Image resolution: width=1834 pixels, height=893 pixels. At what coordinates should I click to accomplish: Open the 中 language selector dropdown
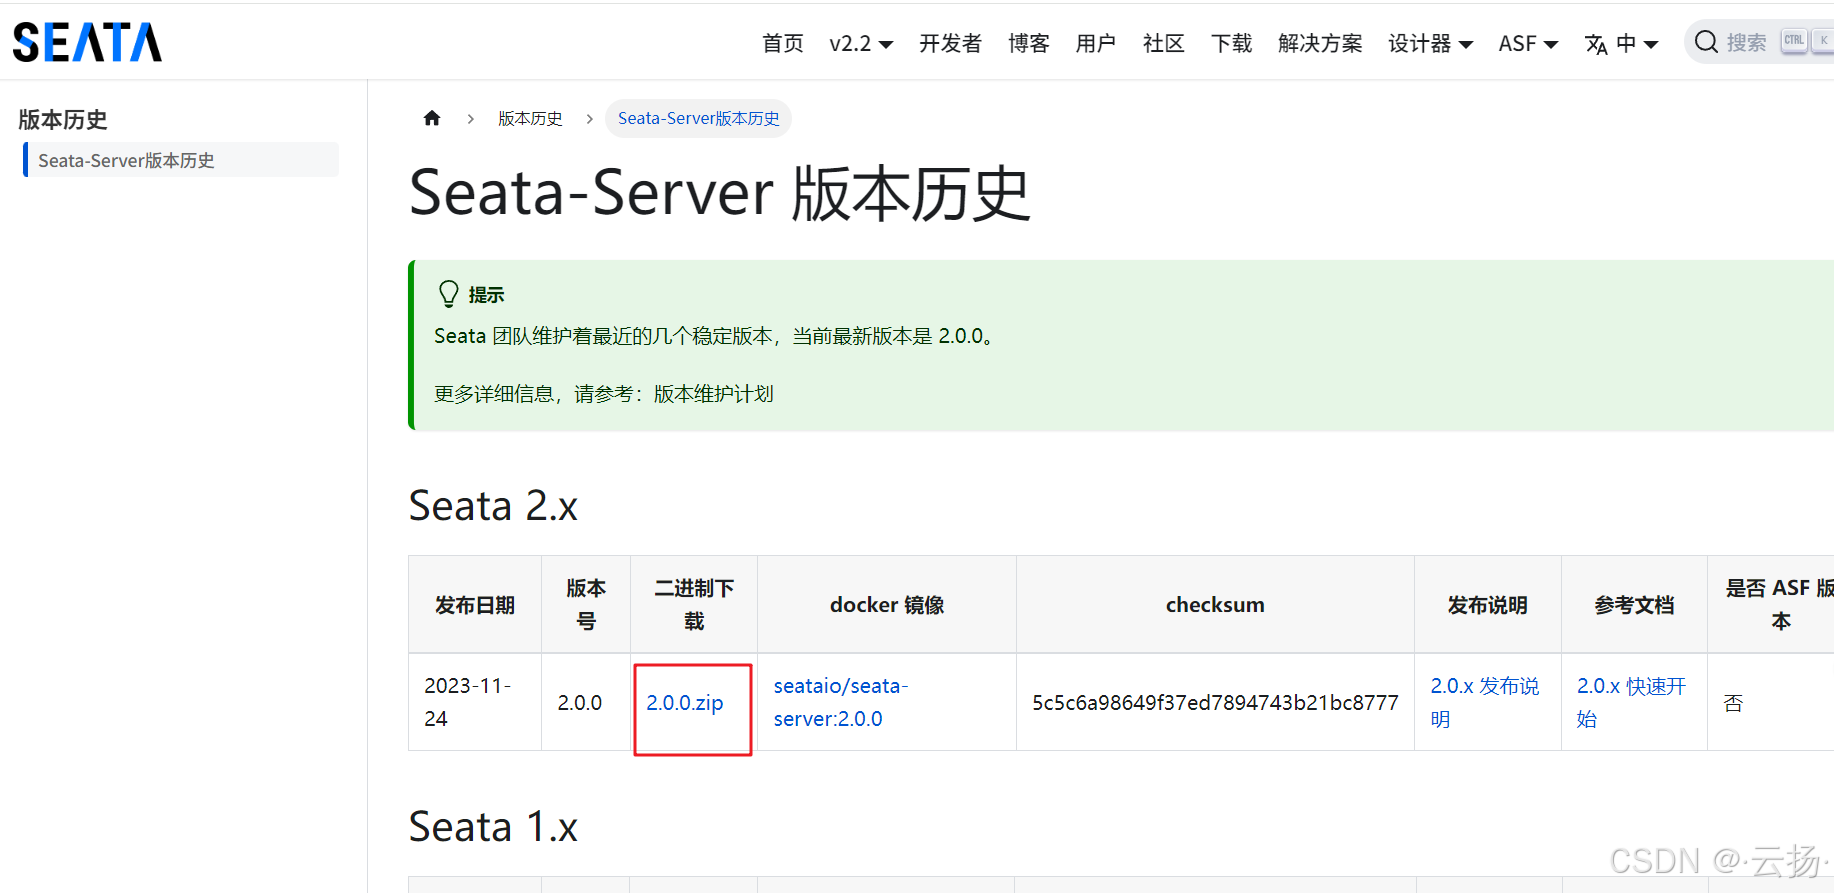click(1637, 43)
